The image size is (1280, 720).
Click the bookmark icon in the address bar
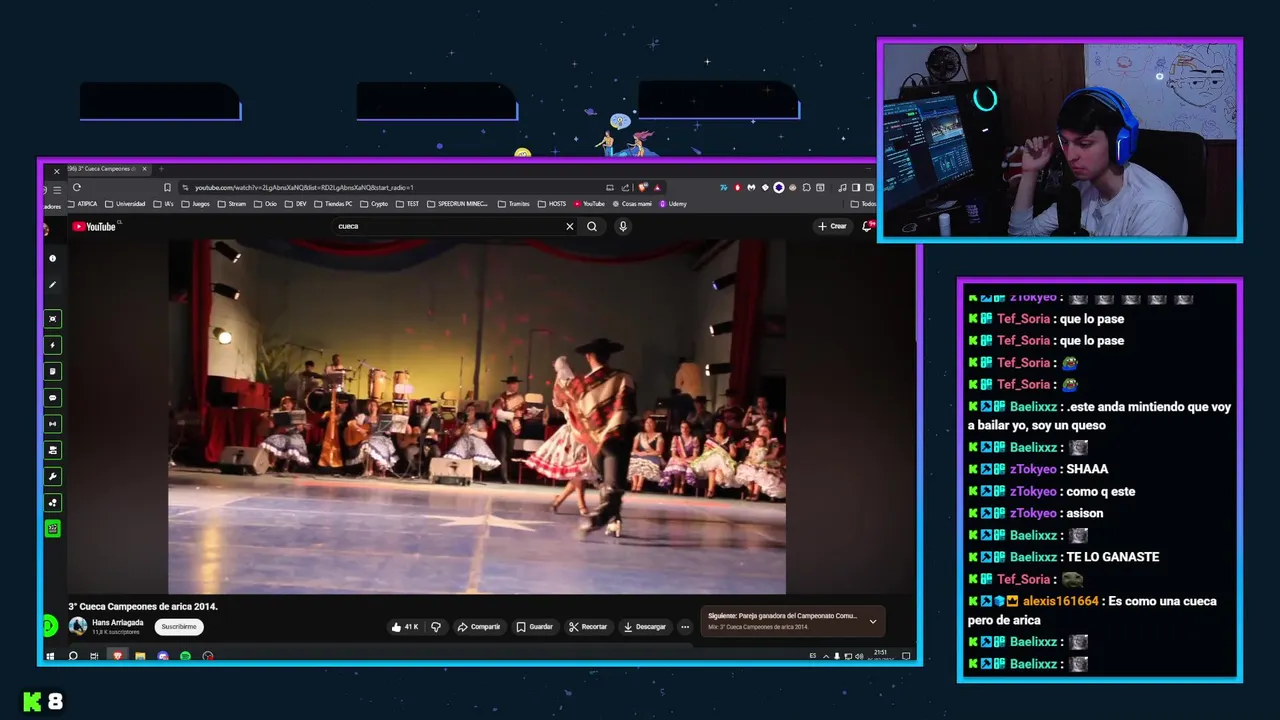(167, 187)
